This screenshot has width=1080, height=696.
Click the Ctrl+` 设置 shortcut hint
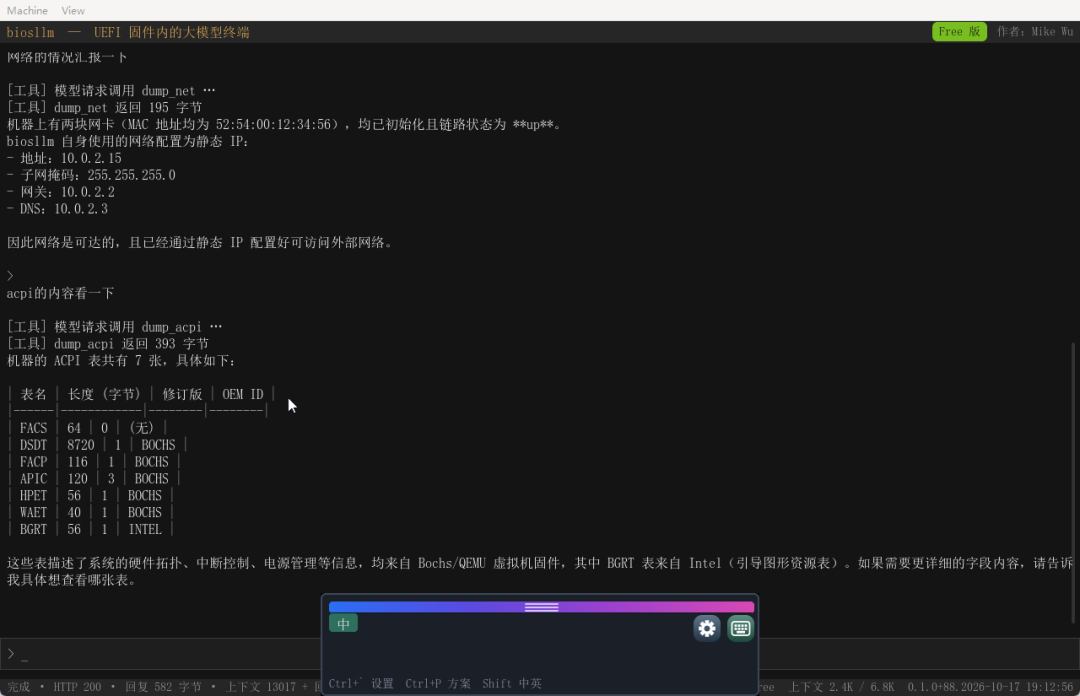click(361, 684)
